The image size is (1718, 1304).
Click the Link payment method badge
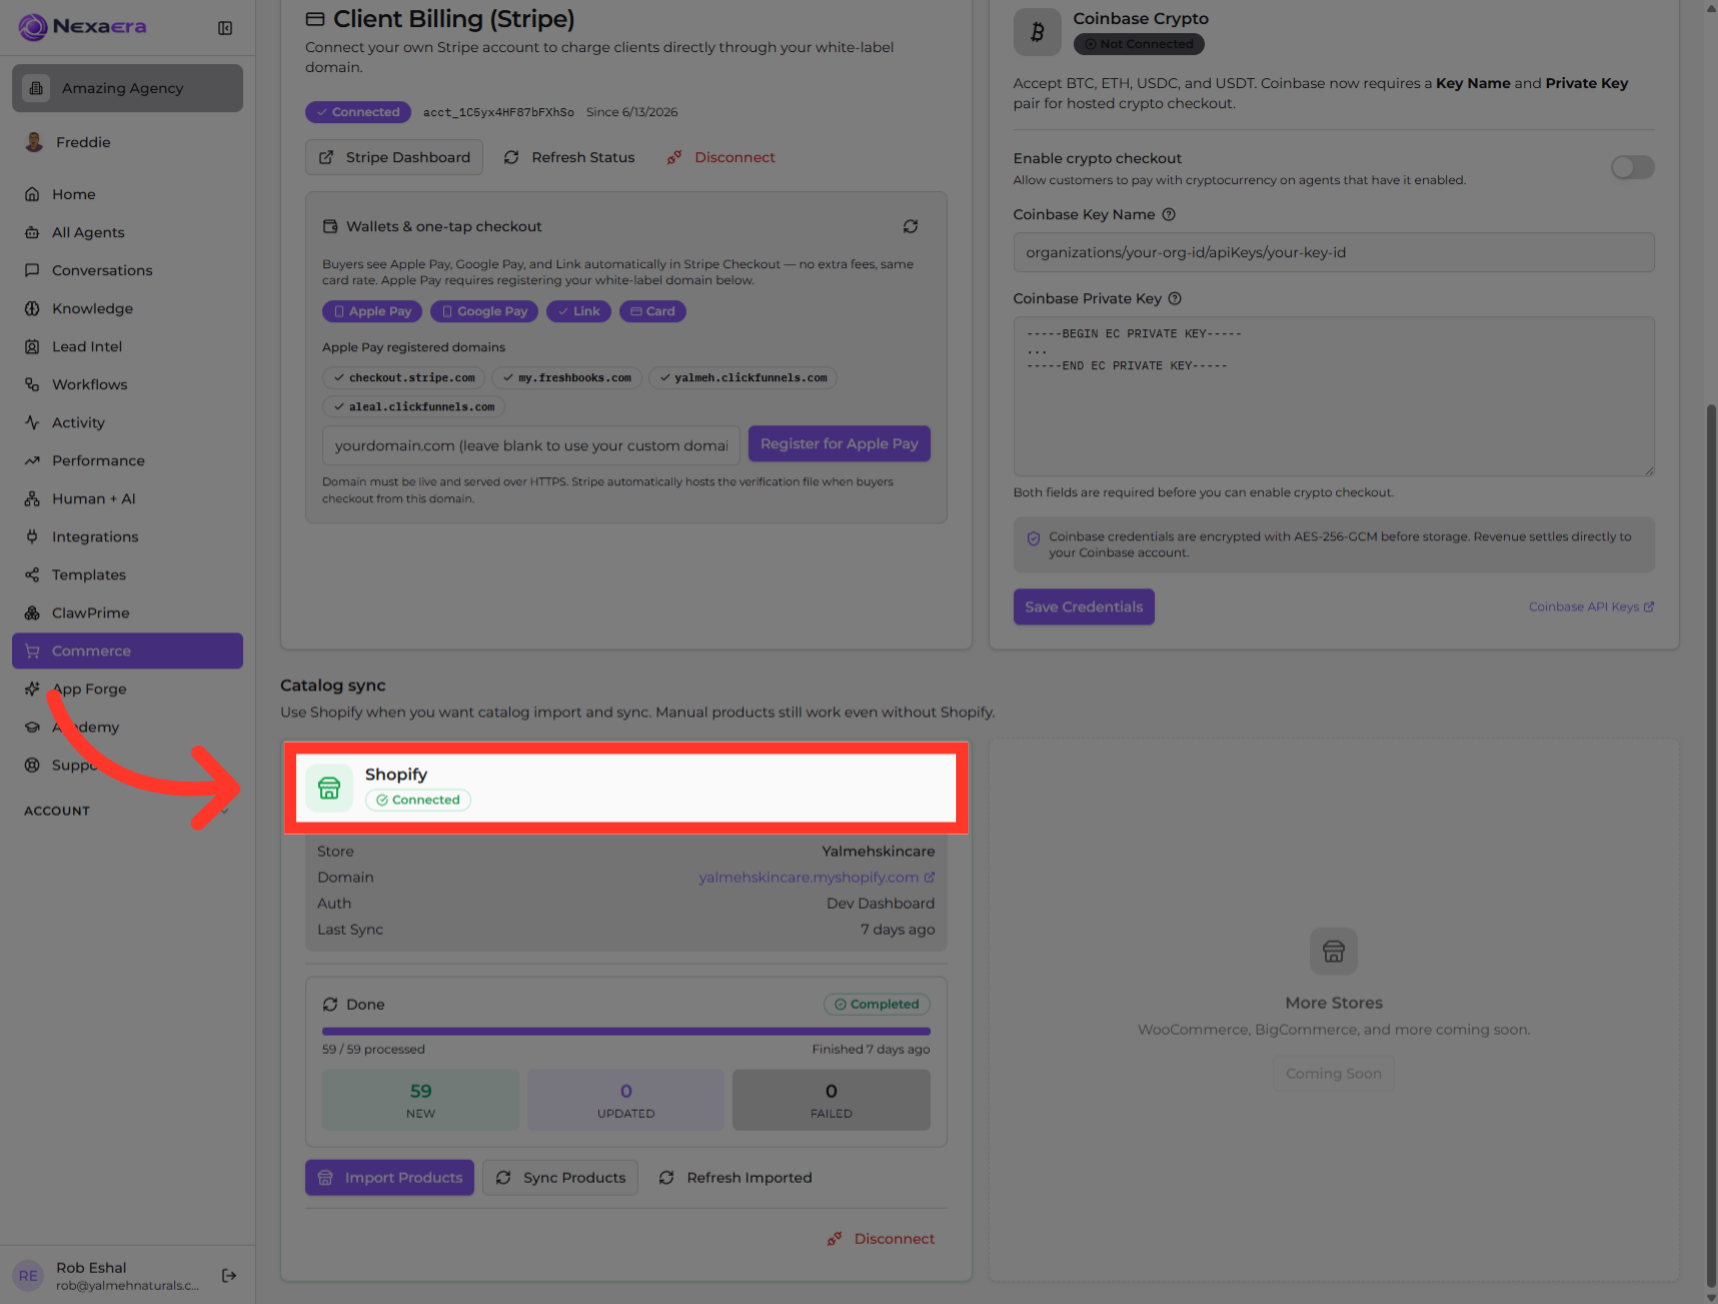(x=578, y=311)
